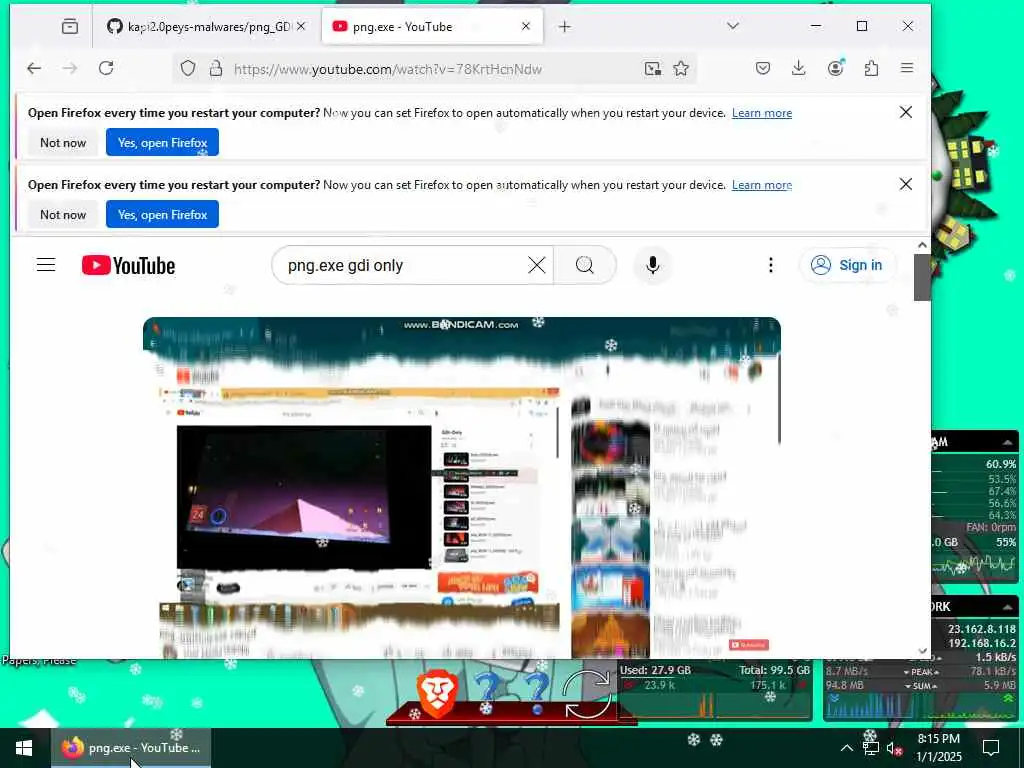
Task: Click the Firefox taskbar button
Action: pyautogui.click(x=131, y=748)
